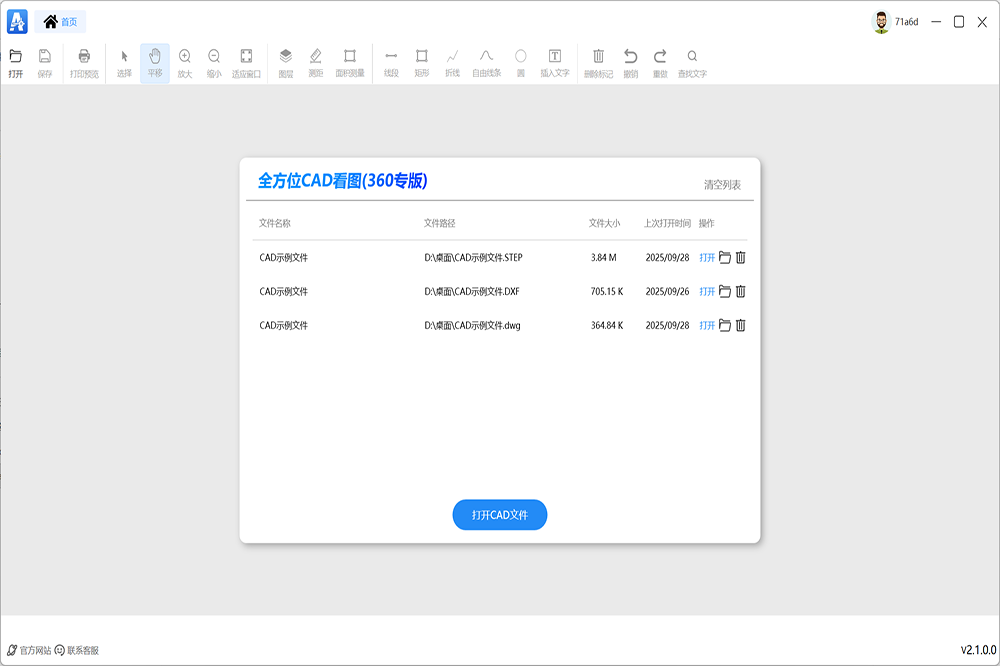Click the 适应窗口 fit to window icon
1000x666 pixels.
246,62
